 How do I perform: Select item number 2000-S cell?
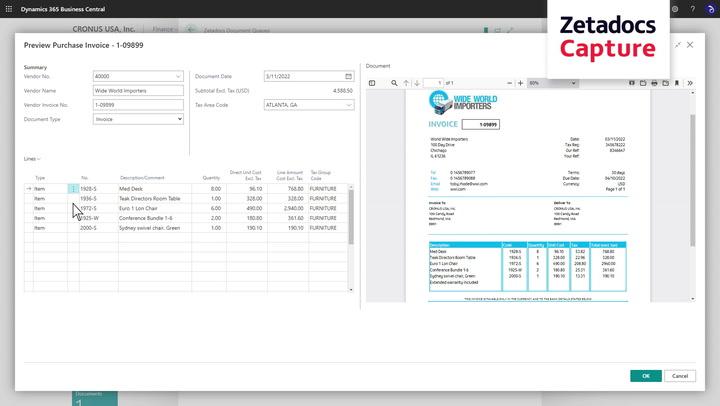pos(98,228)
